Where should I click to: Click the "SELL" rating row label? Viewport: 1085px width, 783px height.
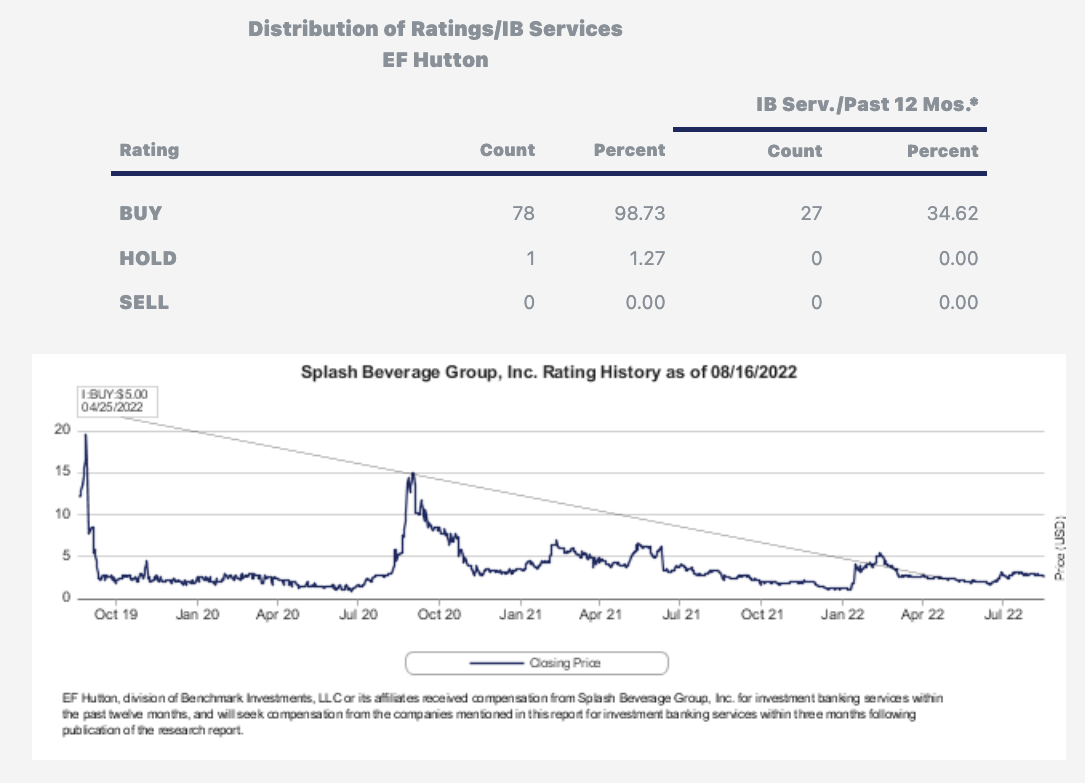click(144, 303)
